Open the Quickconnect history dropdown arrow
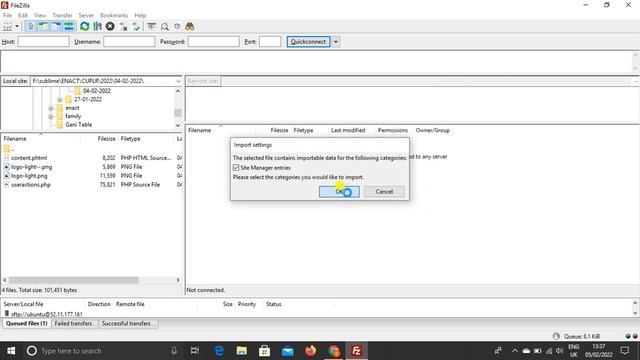The height and width of the screenshot is (360, 640). 336,42
